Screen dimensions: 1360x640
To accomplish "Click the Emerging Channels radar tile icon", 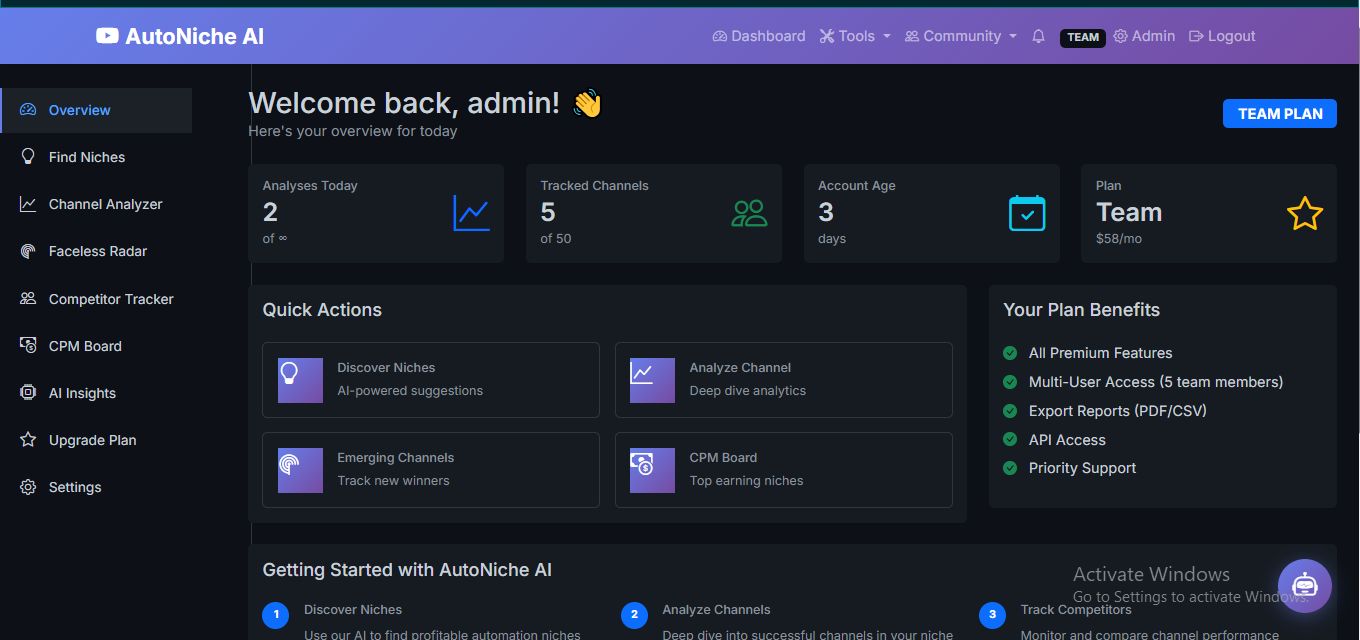I will pyautogui.click(x=300, y=470).
